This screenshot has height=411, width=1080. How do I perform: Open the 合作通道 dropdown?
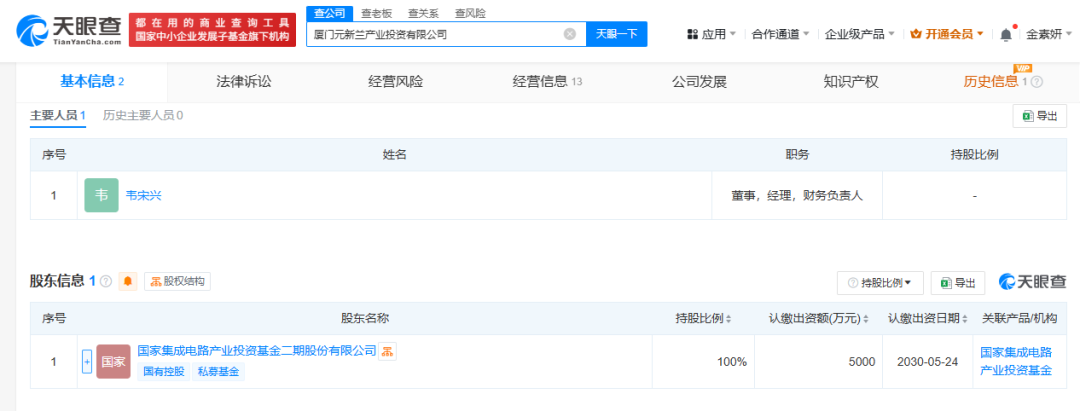781,34
